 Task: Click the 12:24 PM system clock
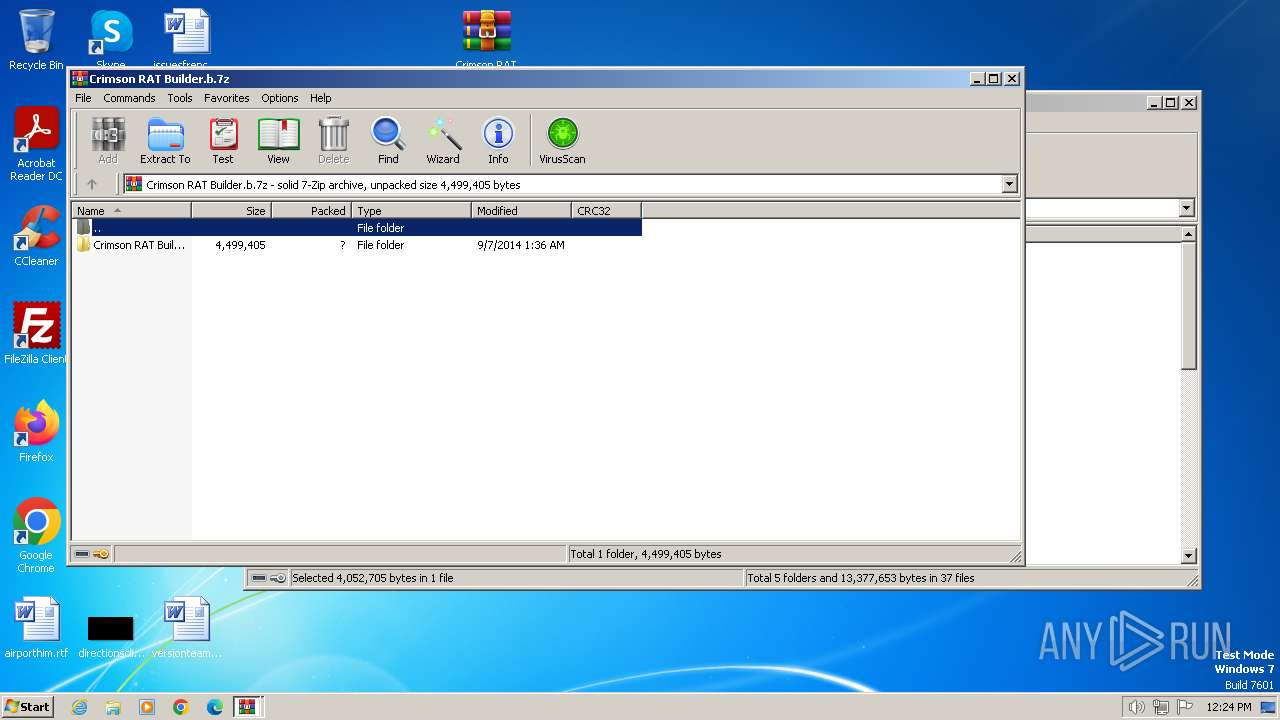[1229, 707]
